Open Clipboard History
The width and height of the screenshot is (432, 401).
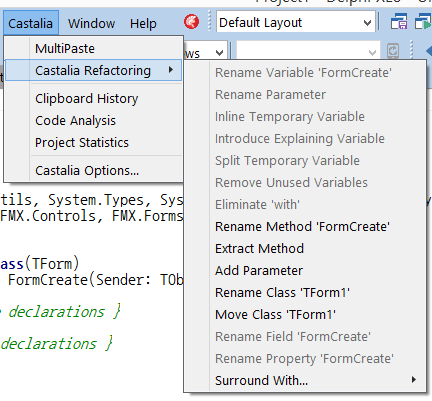pyautogui.click(x=93, y=99)
